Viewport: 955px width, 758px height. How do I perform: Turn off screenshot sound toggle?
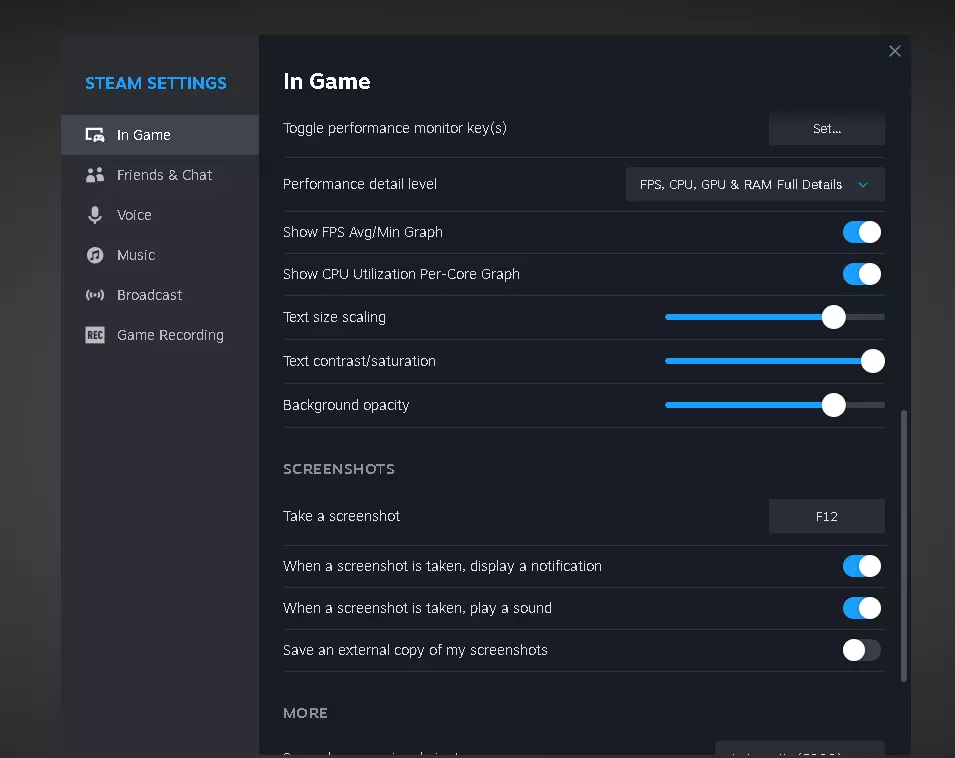coord(861,608)
